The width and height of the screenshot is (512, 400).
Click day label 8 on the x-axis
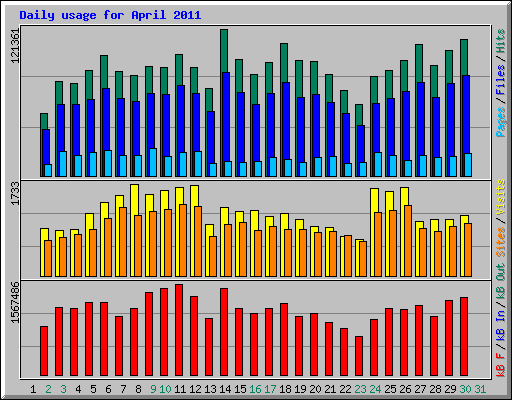coord(138,389)
